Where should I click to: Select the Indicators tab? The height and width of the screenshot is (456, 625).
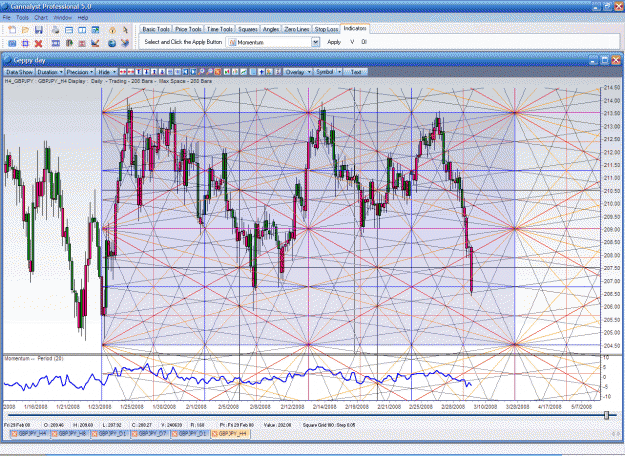pyautogui.click(x=355, y=28)
